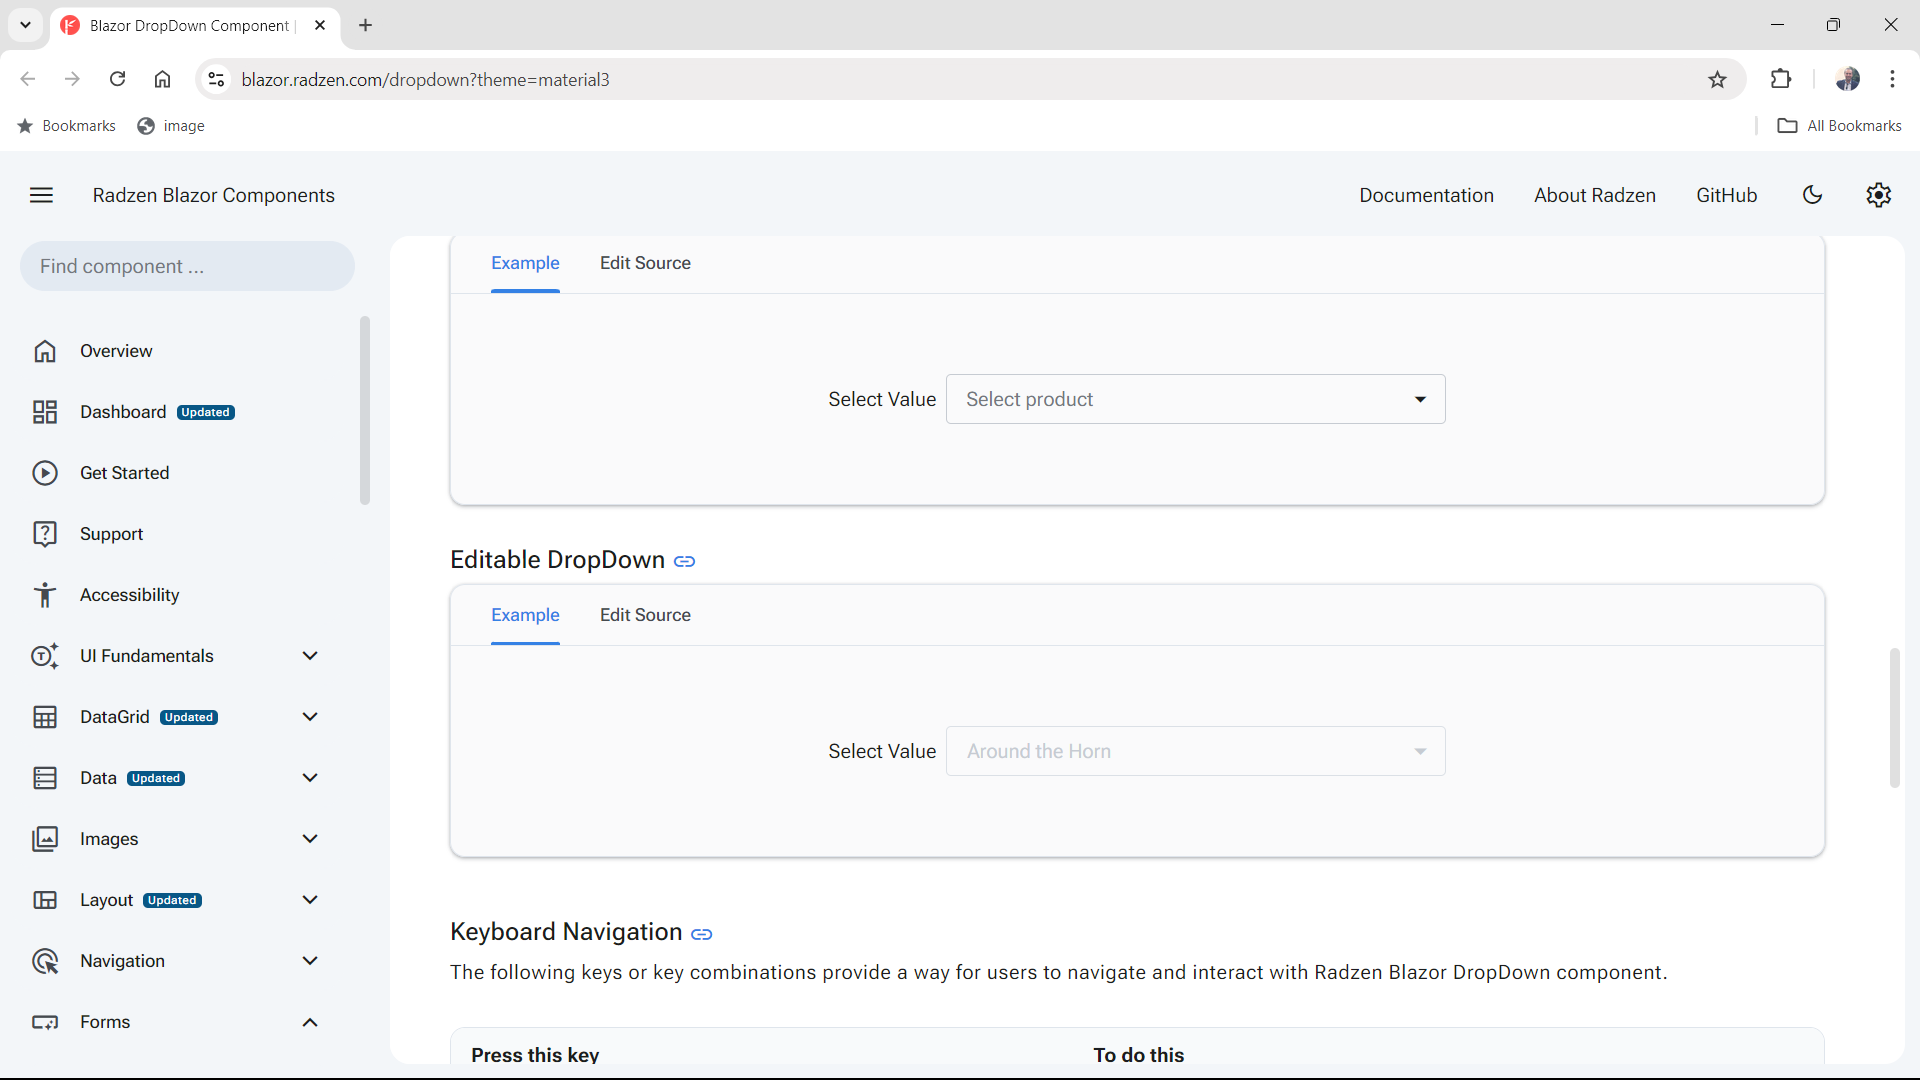Select the Accessibility icon in the sidebar
This screenshot has height=1080, width=1920.
(x=46, y=594)
